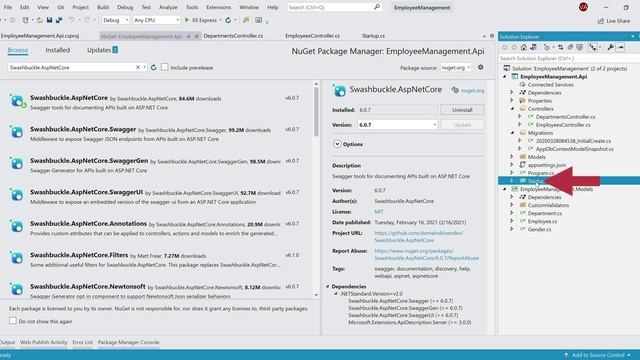Viewport: 640px width, 360px height.
Task: Open NuGet package source settings gear
Action: pyautogui.click(x=481, y=67)
